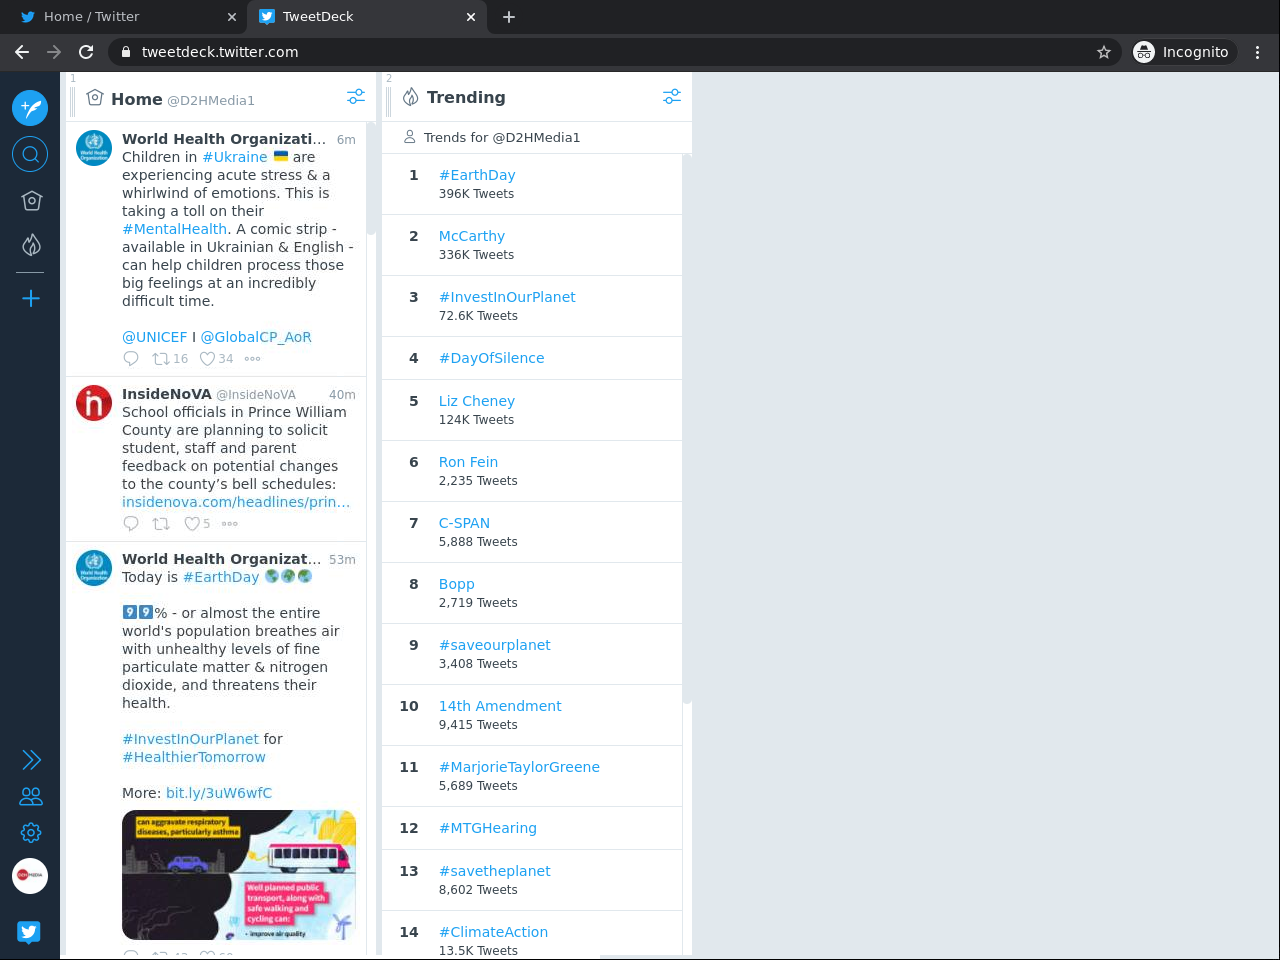Reply to the WHO Ukraine children tweet
The width and height of the screenshot is (1280, 960).
pos(131,359)
